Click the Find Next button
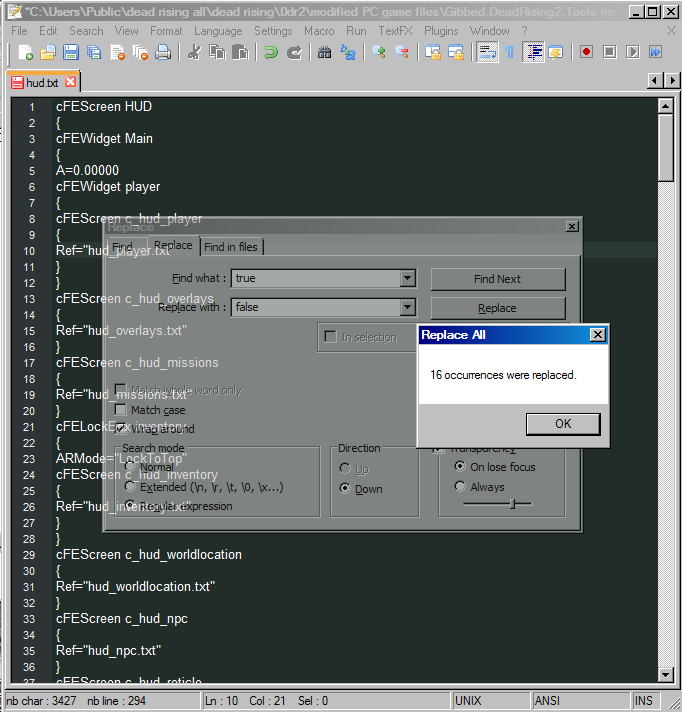The image size is (682, 712). click(x=498, y=279)
